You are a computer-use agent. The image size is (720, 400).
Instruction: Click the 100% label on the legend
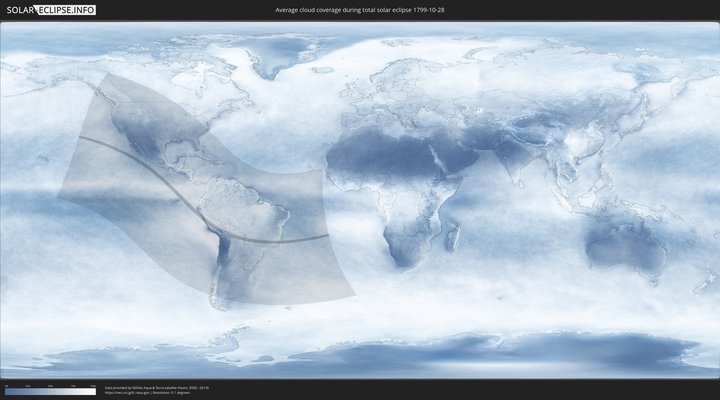[x=93, y=386]
